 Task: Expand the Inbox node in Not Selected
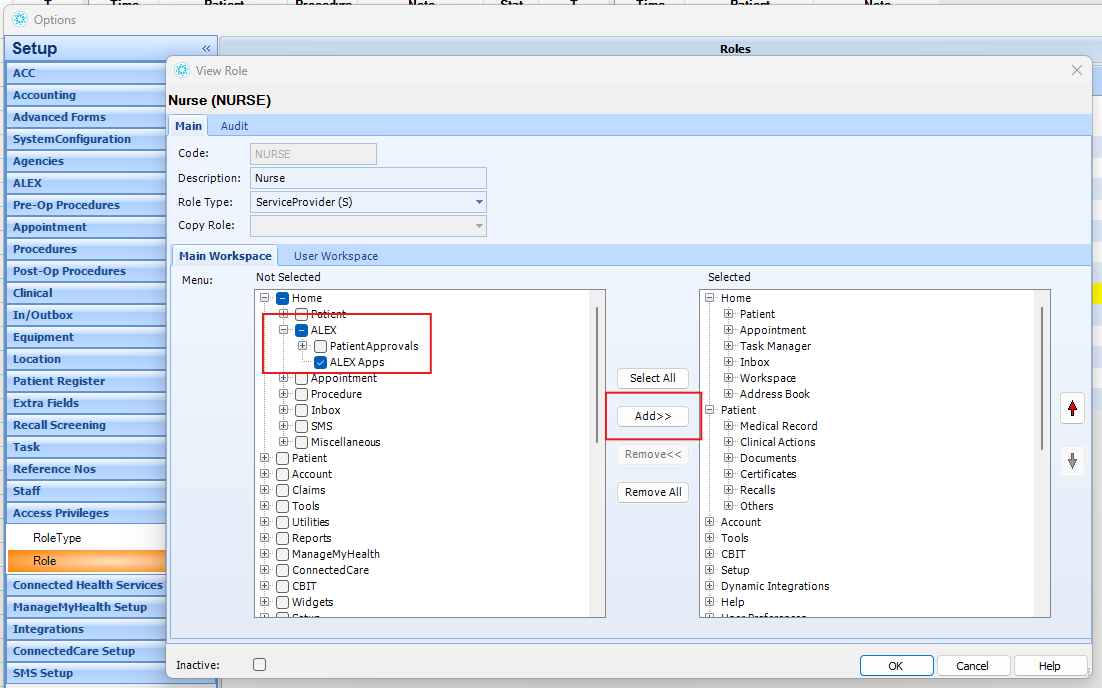(284, 410)
